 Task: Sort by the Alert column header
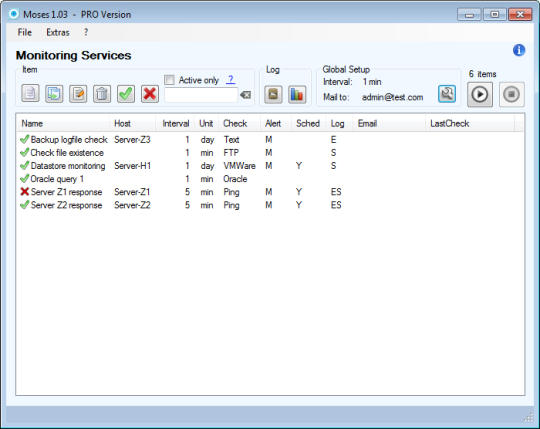pos(276,123)
